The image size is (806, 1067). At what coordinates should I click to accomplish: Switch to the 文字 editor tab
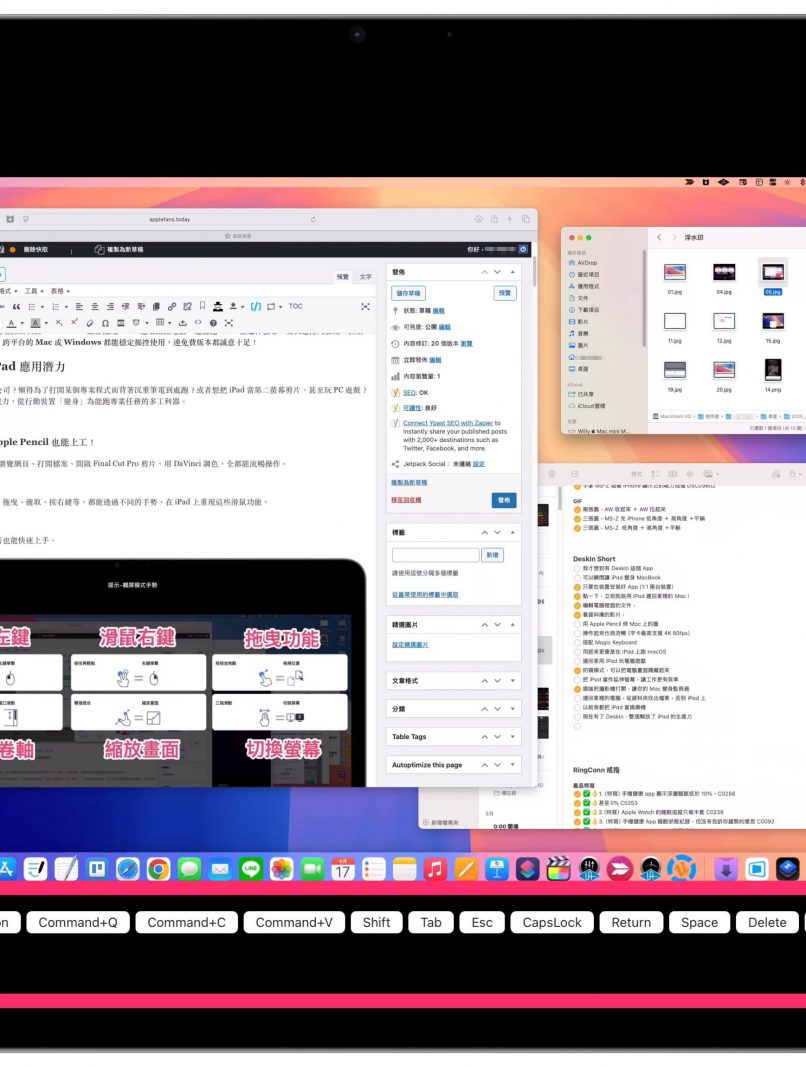(x=366, y=277)
